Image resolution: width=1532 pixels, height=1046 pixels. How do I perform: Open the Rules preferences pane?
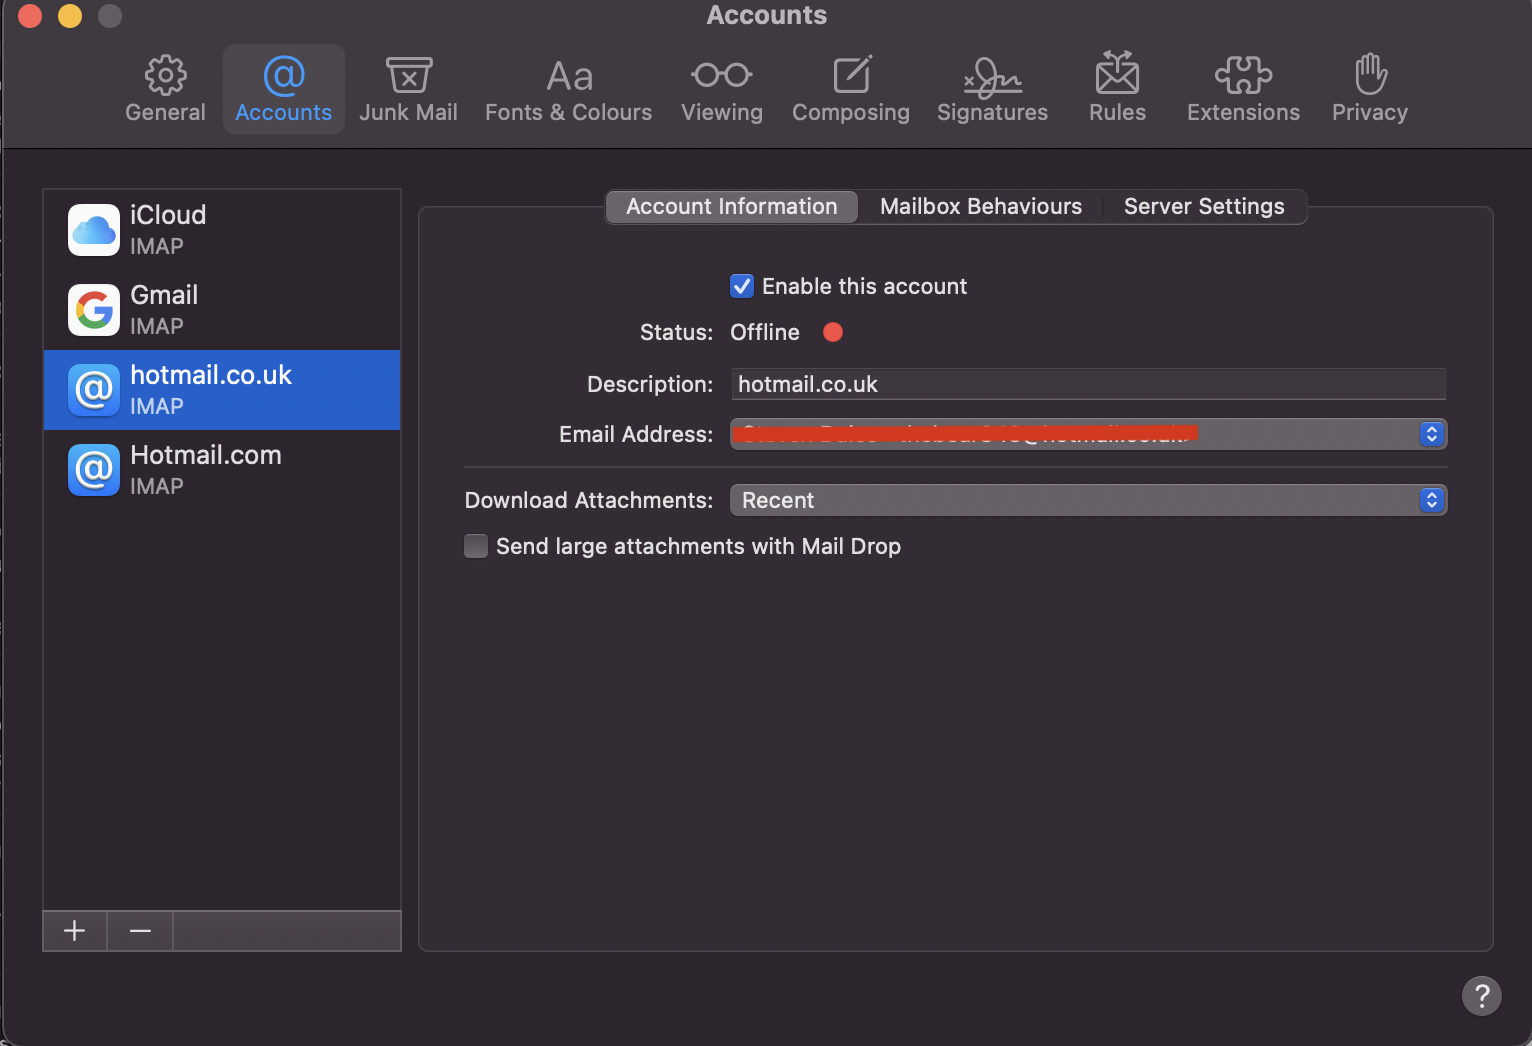point(1117,89)
